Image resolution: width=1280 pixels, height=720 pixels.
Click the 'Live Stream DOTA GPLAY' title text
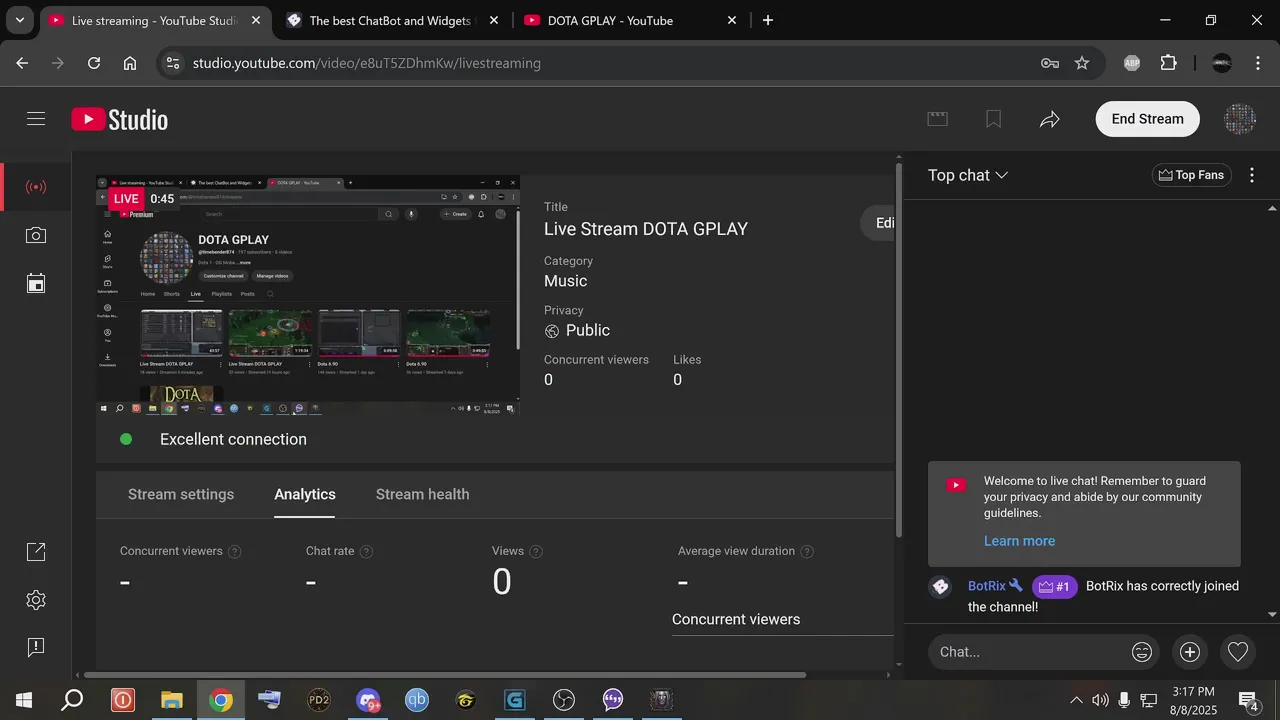pos(646,229)
